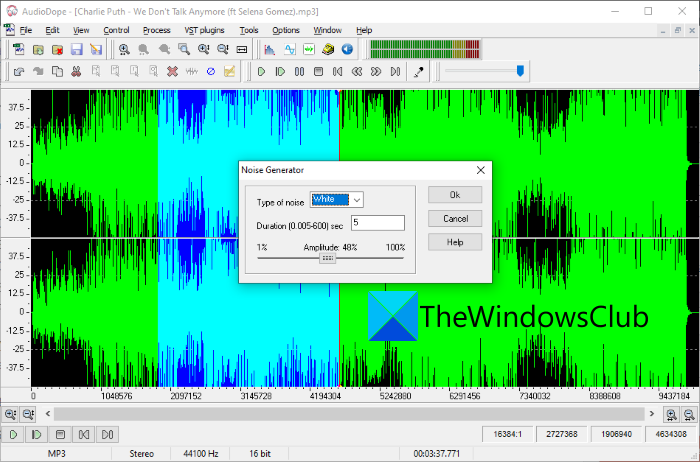This screenshot has height=462, width=700.
Task: Click the 2727368 position field
Action: (562, 434)
